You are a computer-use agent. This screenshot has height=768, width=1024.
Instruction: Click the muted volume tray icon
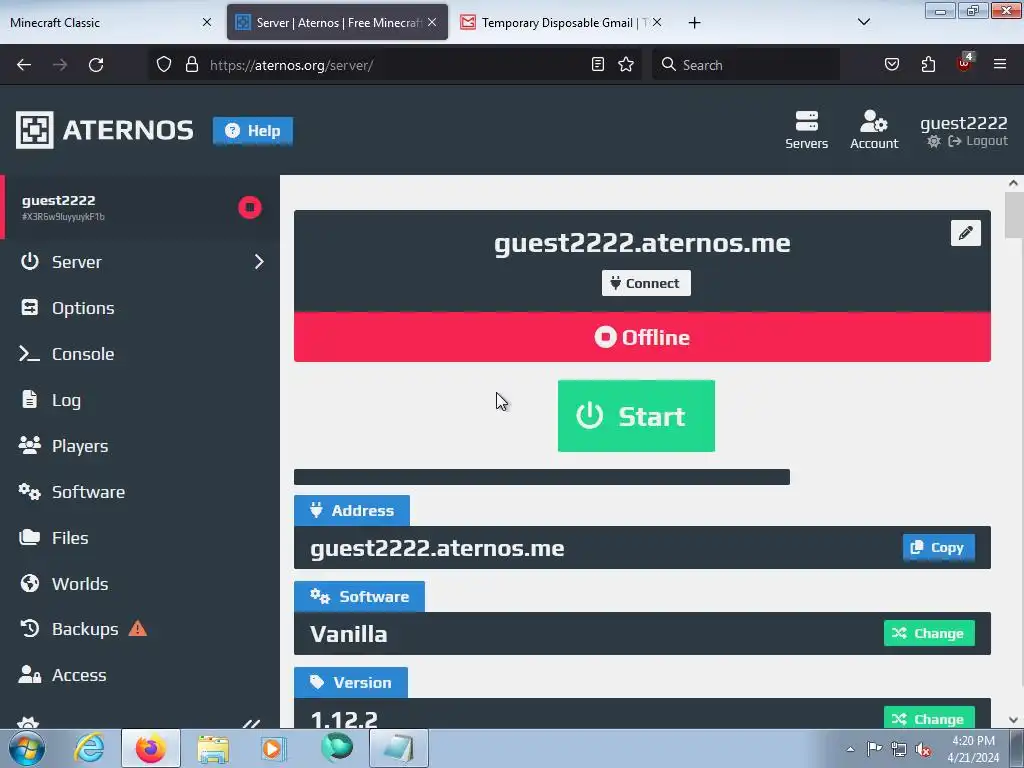coord(923,750)
